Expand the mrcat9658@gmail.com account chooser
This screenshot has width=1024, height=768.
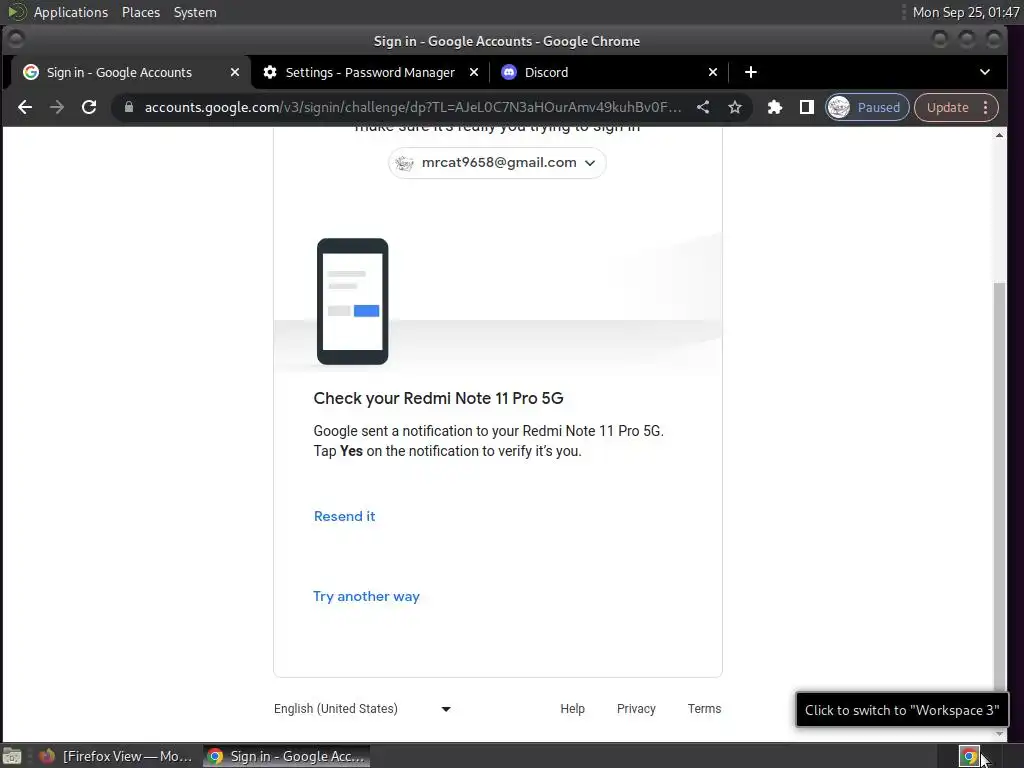tap(497, 163)
